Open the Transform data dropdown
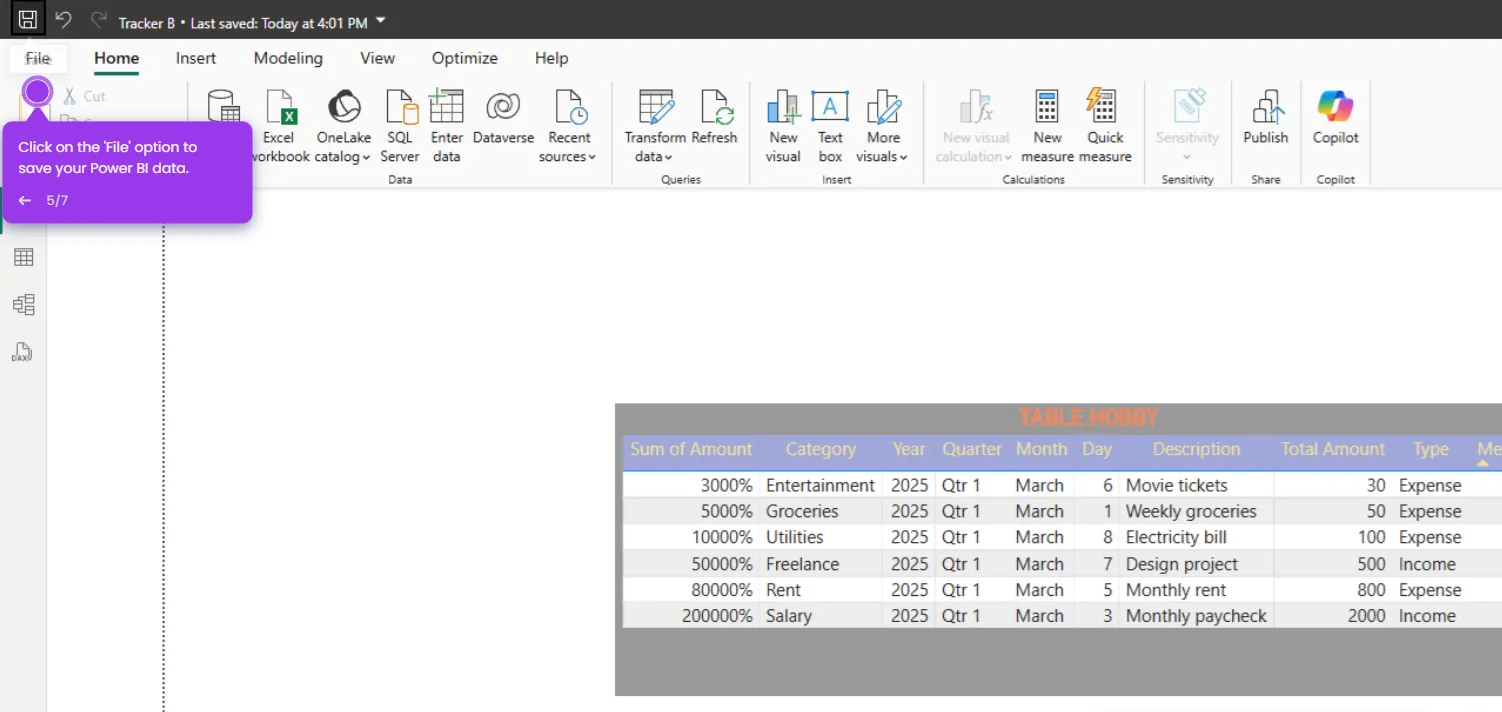 [655, 126]
